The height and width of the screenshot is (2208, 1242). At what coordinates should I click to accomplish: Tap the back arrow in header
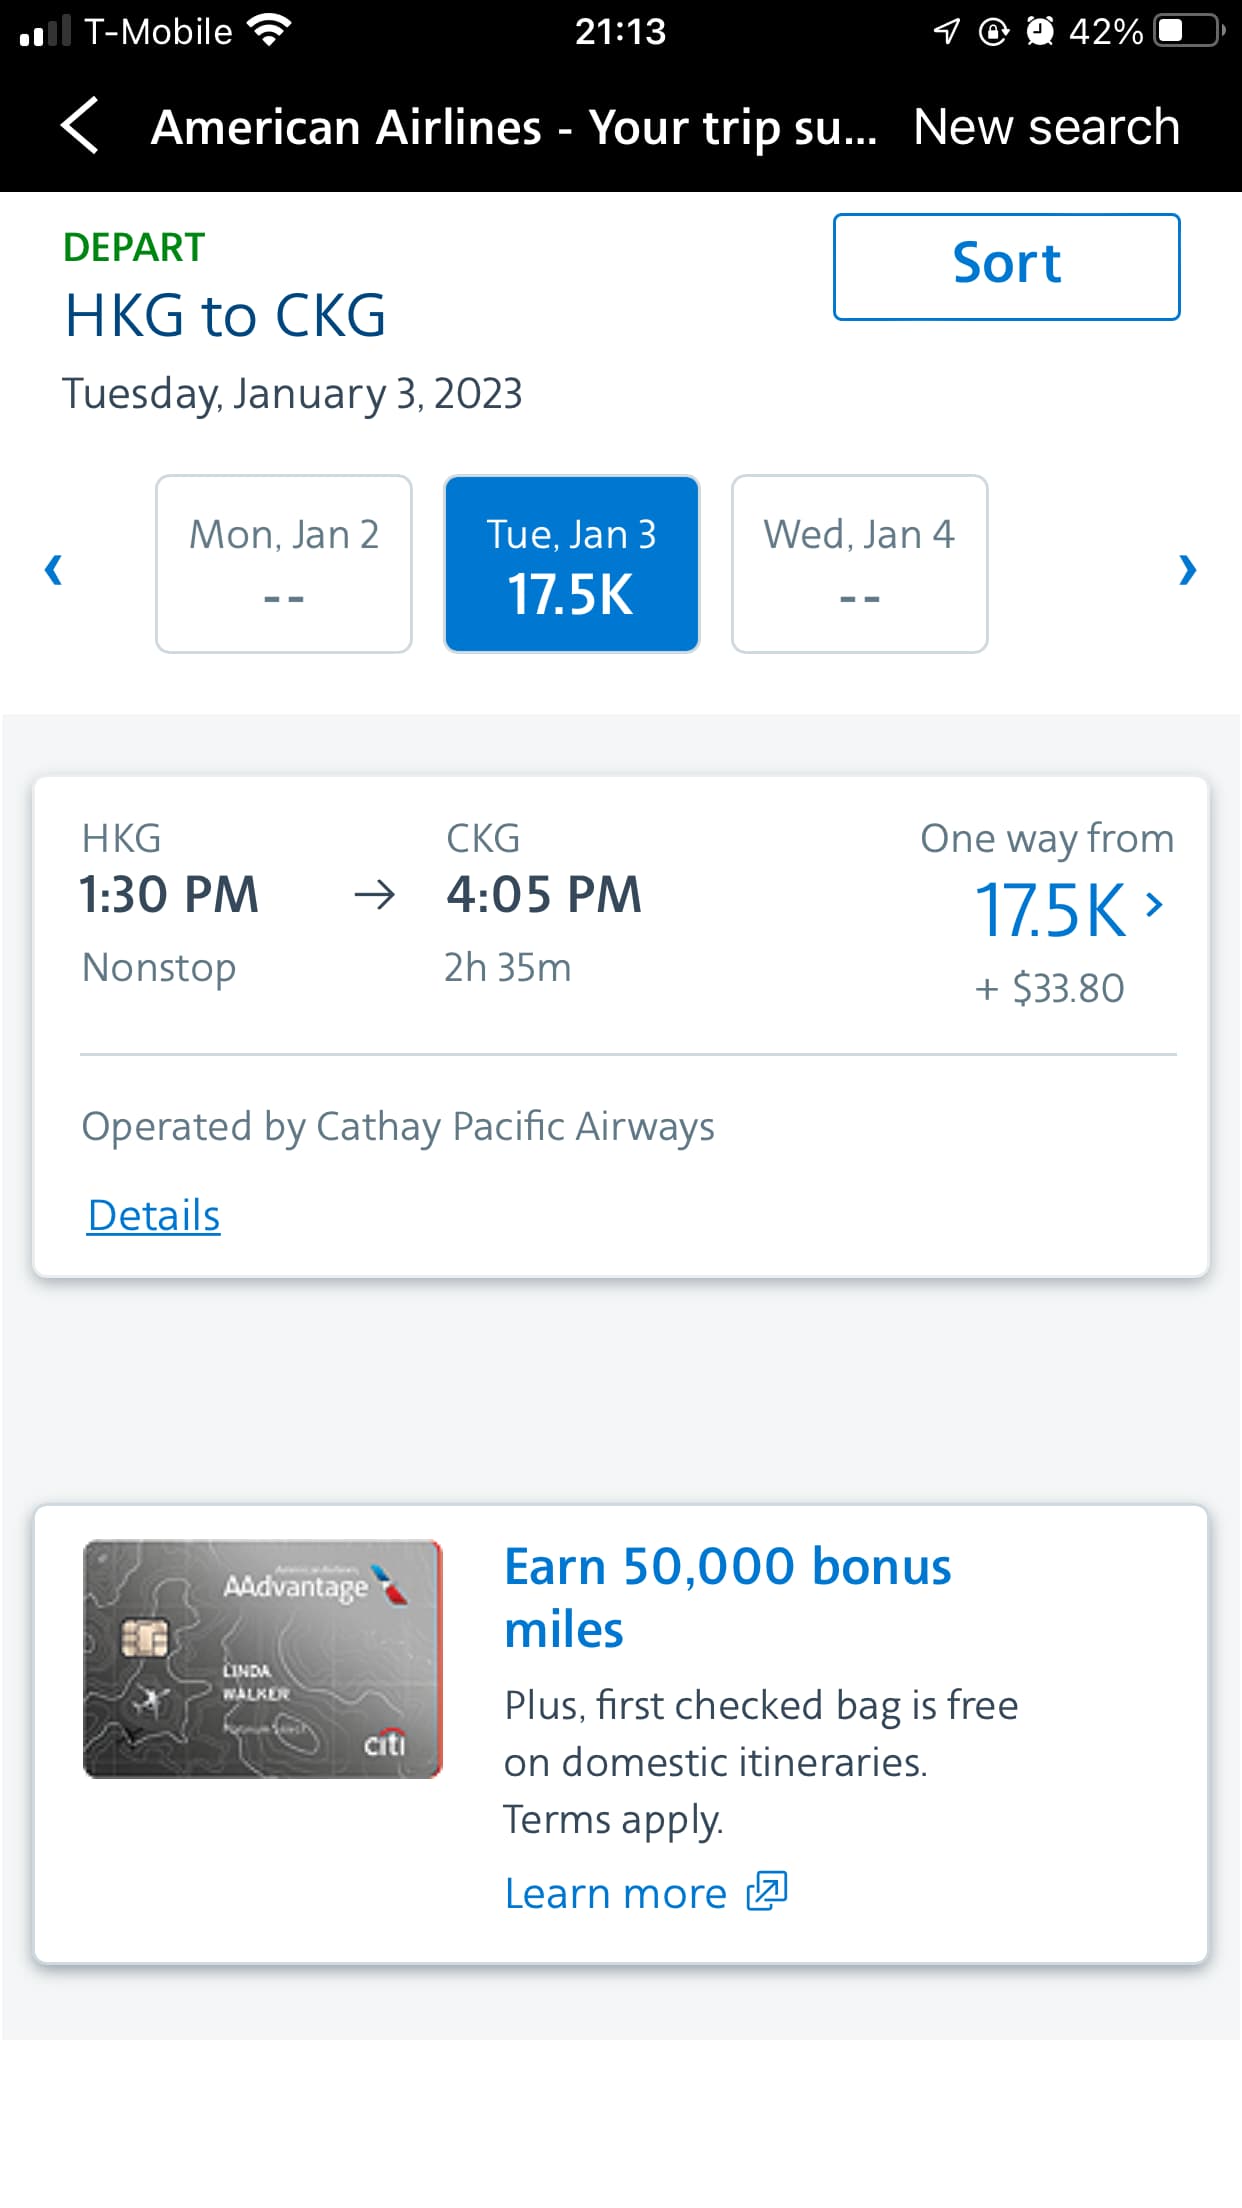coord(80,126)
